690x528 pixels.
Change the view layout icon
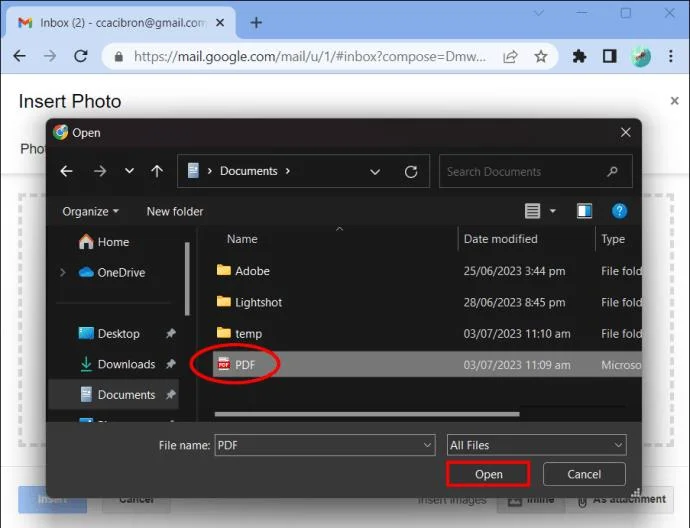click(532, 211)
